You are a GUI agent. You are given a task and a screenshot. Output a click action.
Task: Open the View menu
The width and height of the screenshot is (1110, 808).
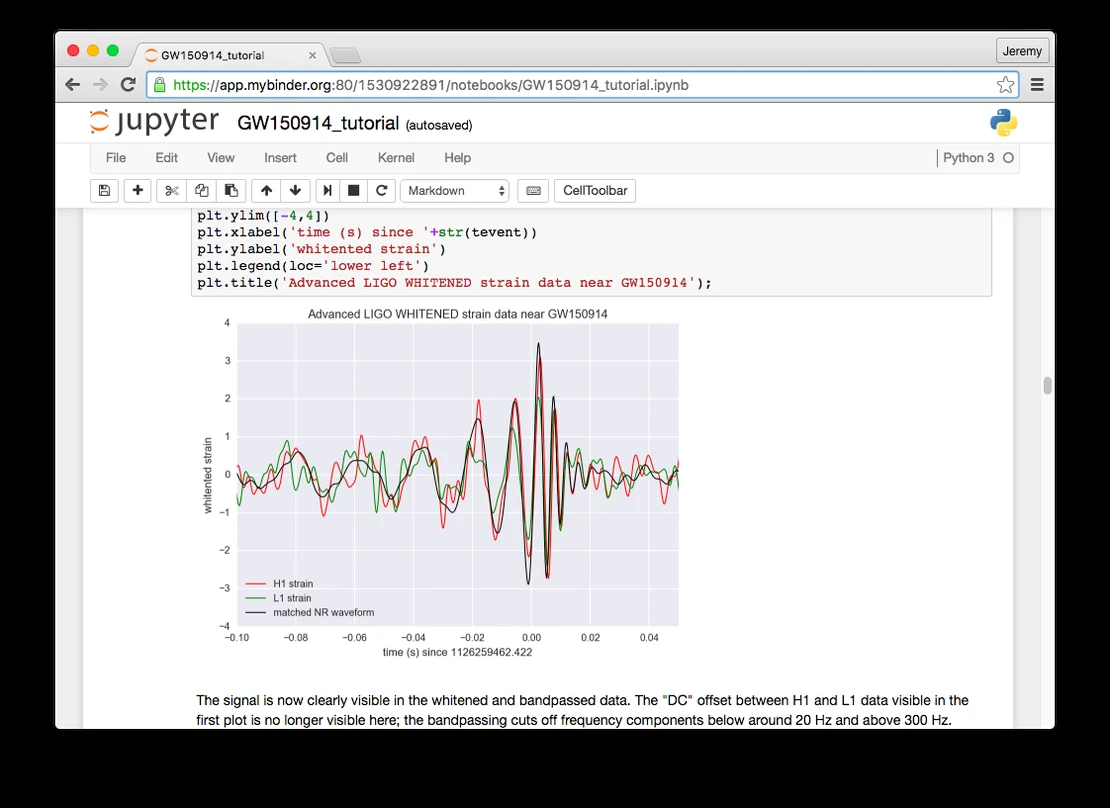pyautogui.click(x=221, y=158)
